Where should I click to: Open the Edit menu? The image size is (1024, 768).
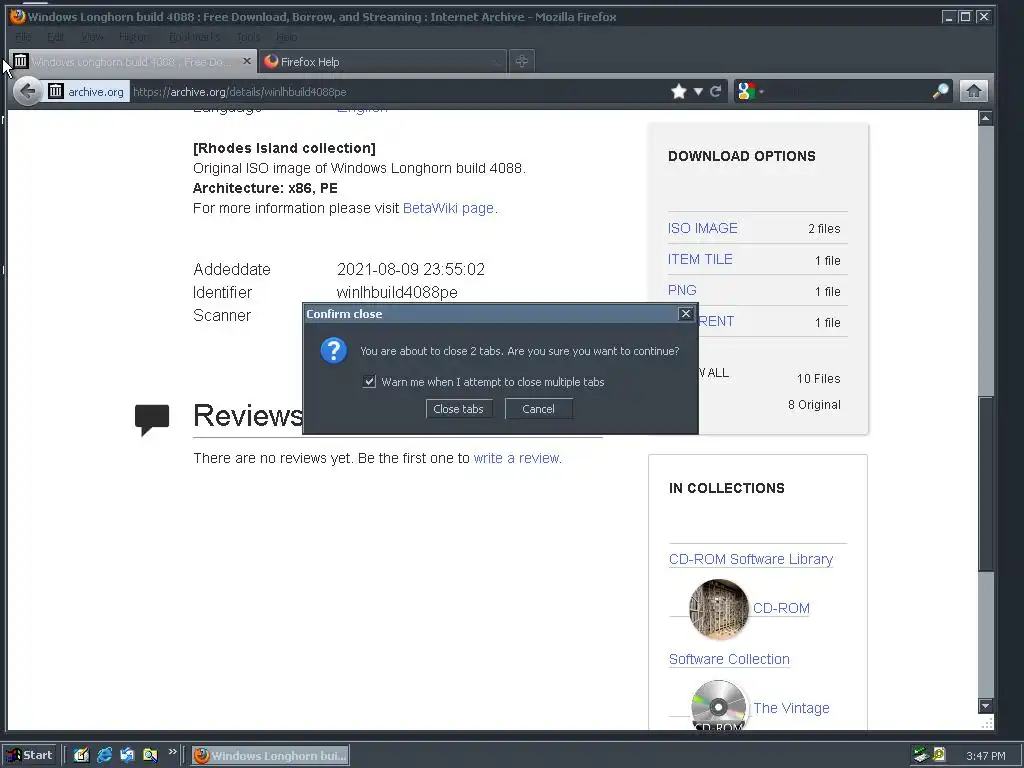coord(56,37)
